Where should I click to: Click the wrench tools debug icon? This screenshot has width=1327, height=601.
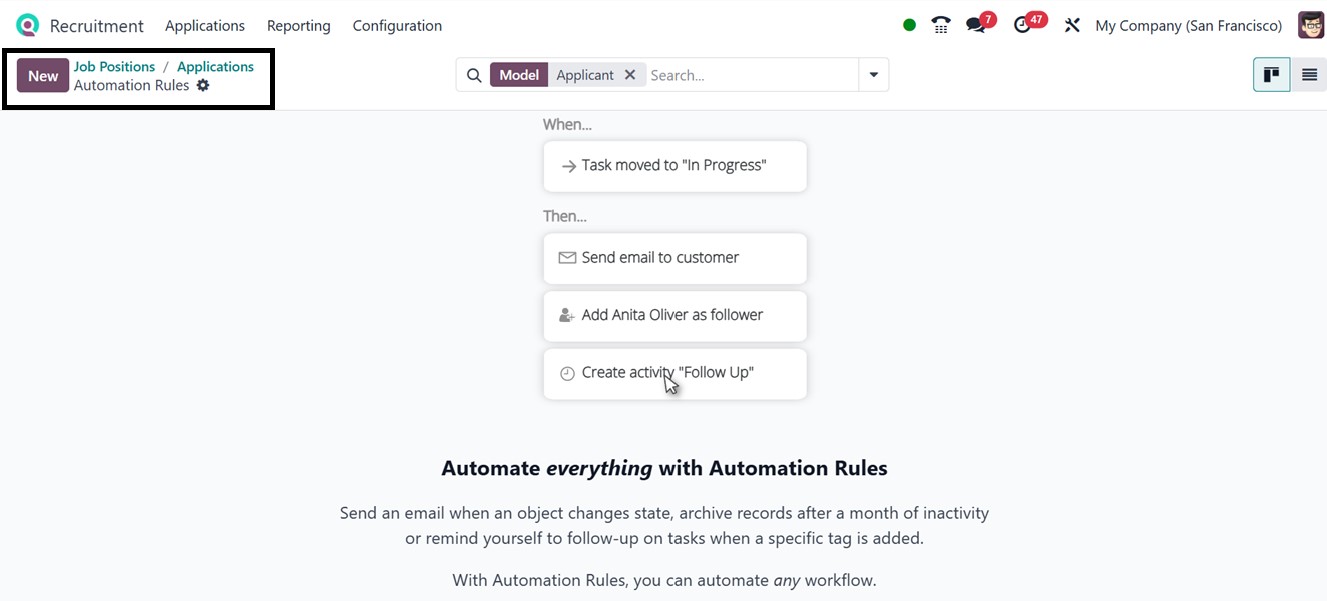click(x=1072, y=25)
